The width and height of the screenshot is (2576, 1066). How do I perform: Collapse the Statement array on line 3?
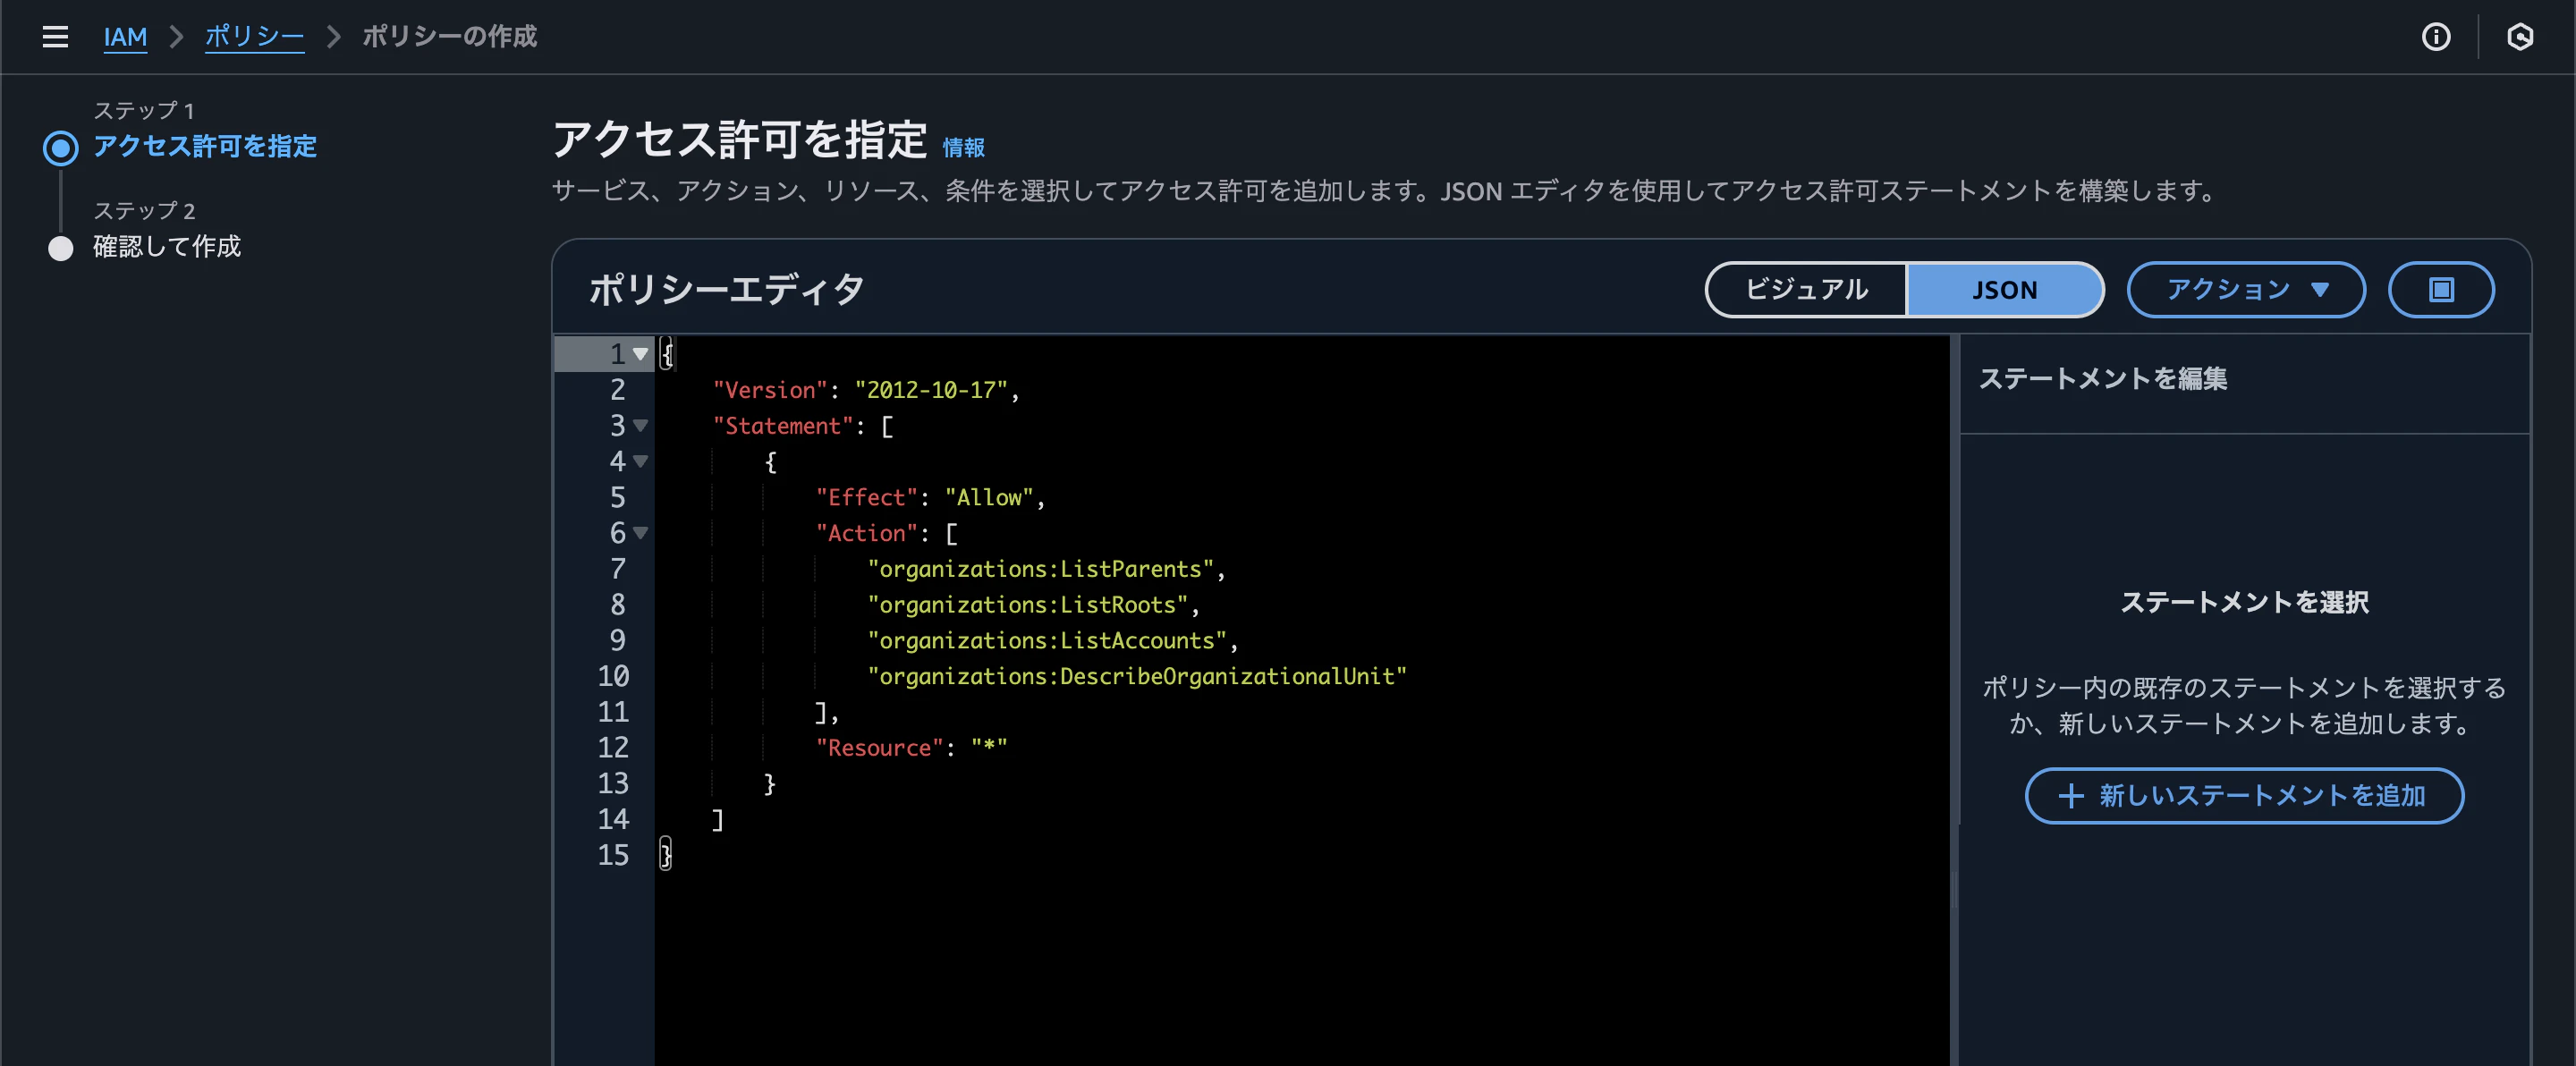(x=641, y=426)
